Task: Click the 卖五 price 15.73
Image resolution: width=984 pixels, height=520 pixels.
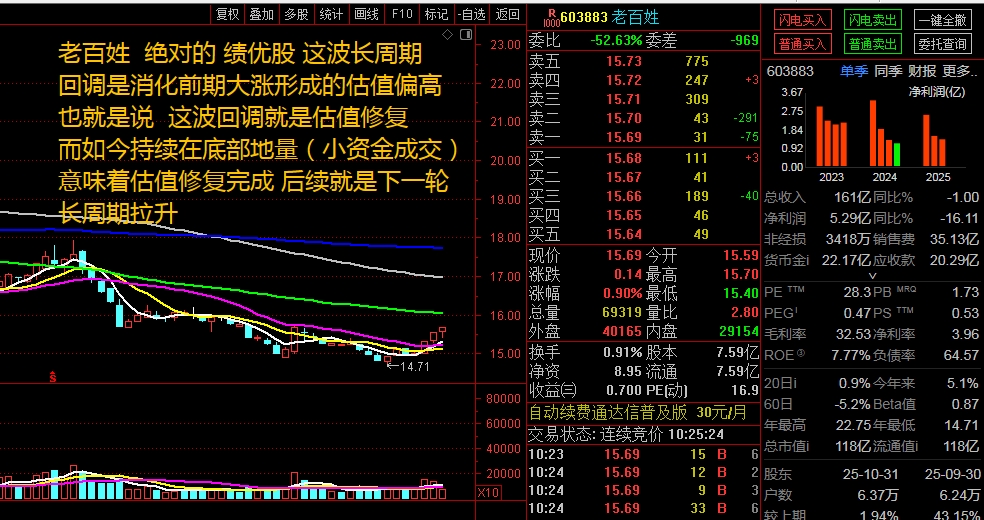Action: (624, 61)
